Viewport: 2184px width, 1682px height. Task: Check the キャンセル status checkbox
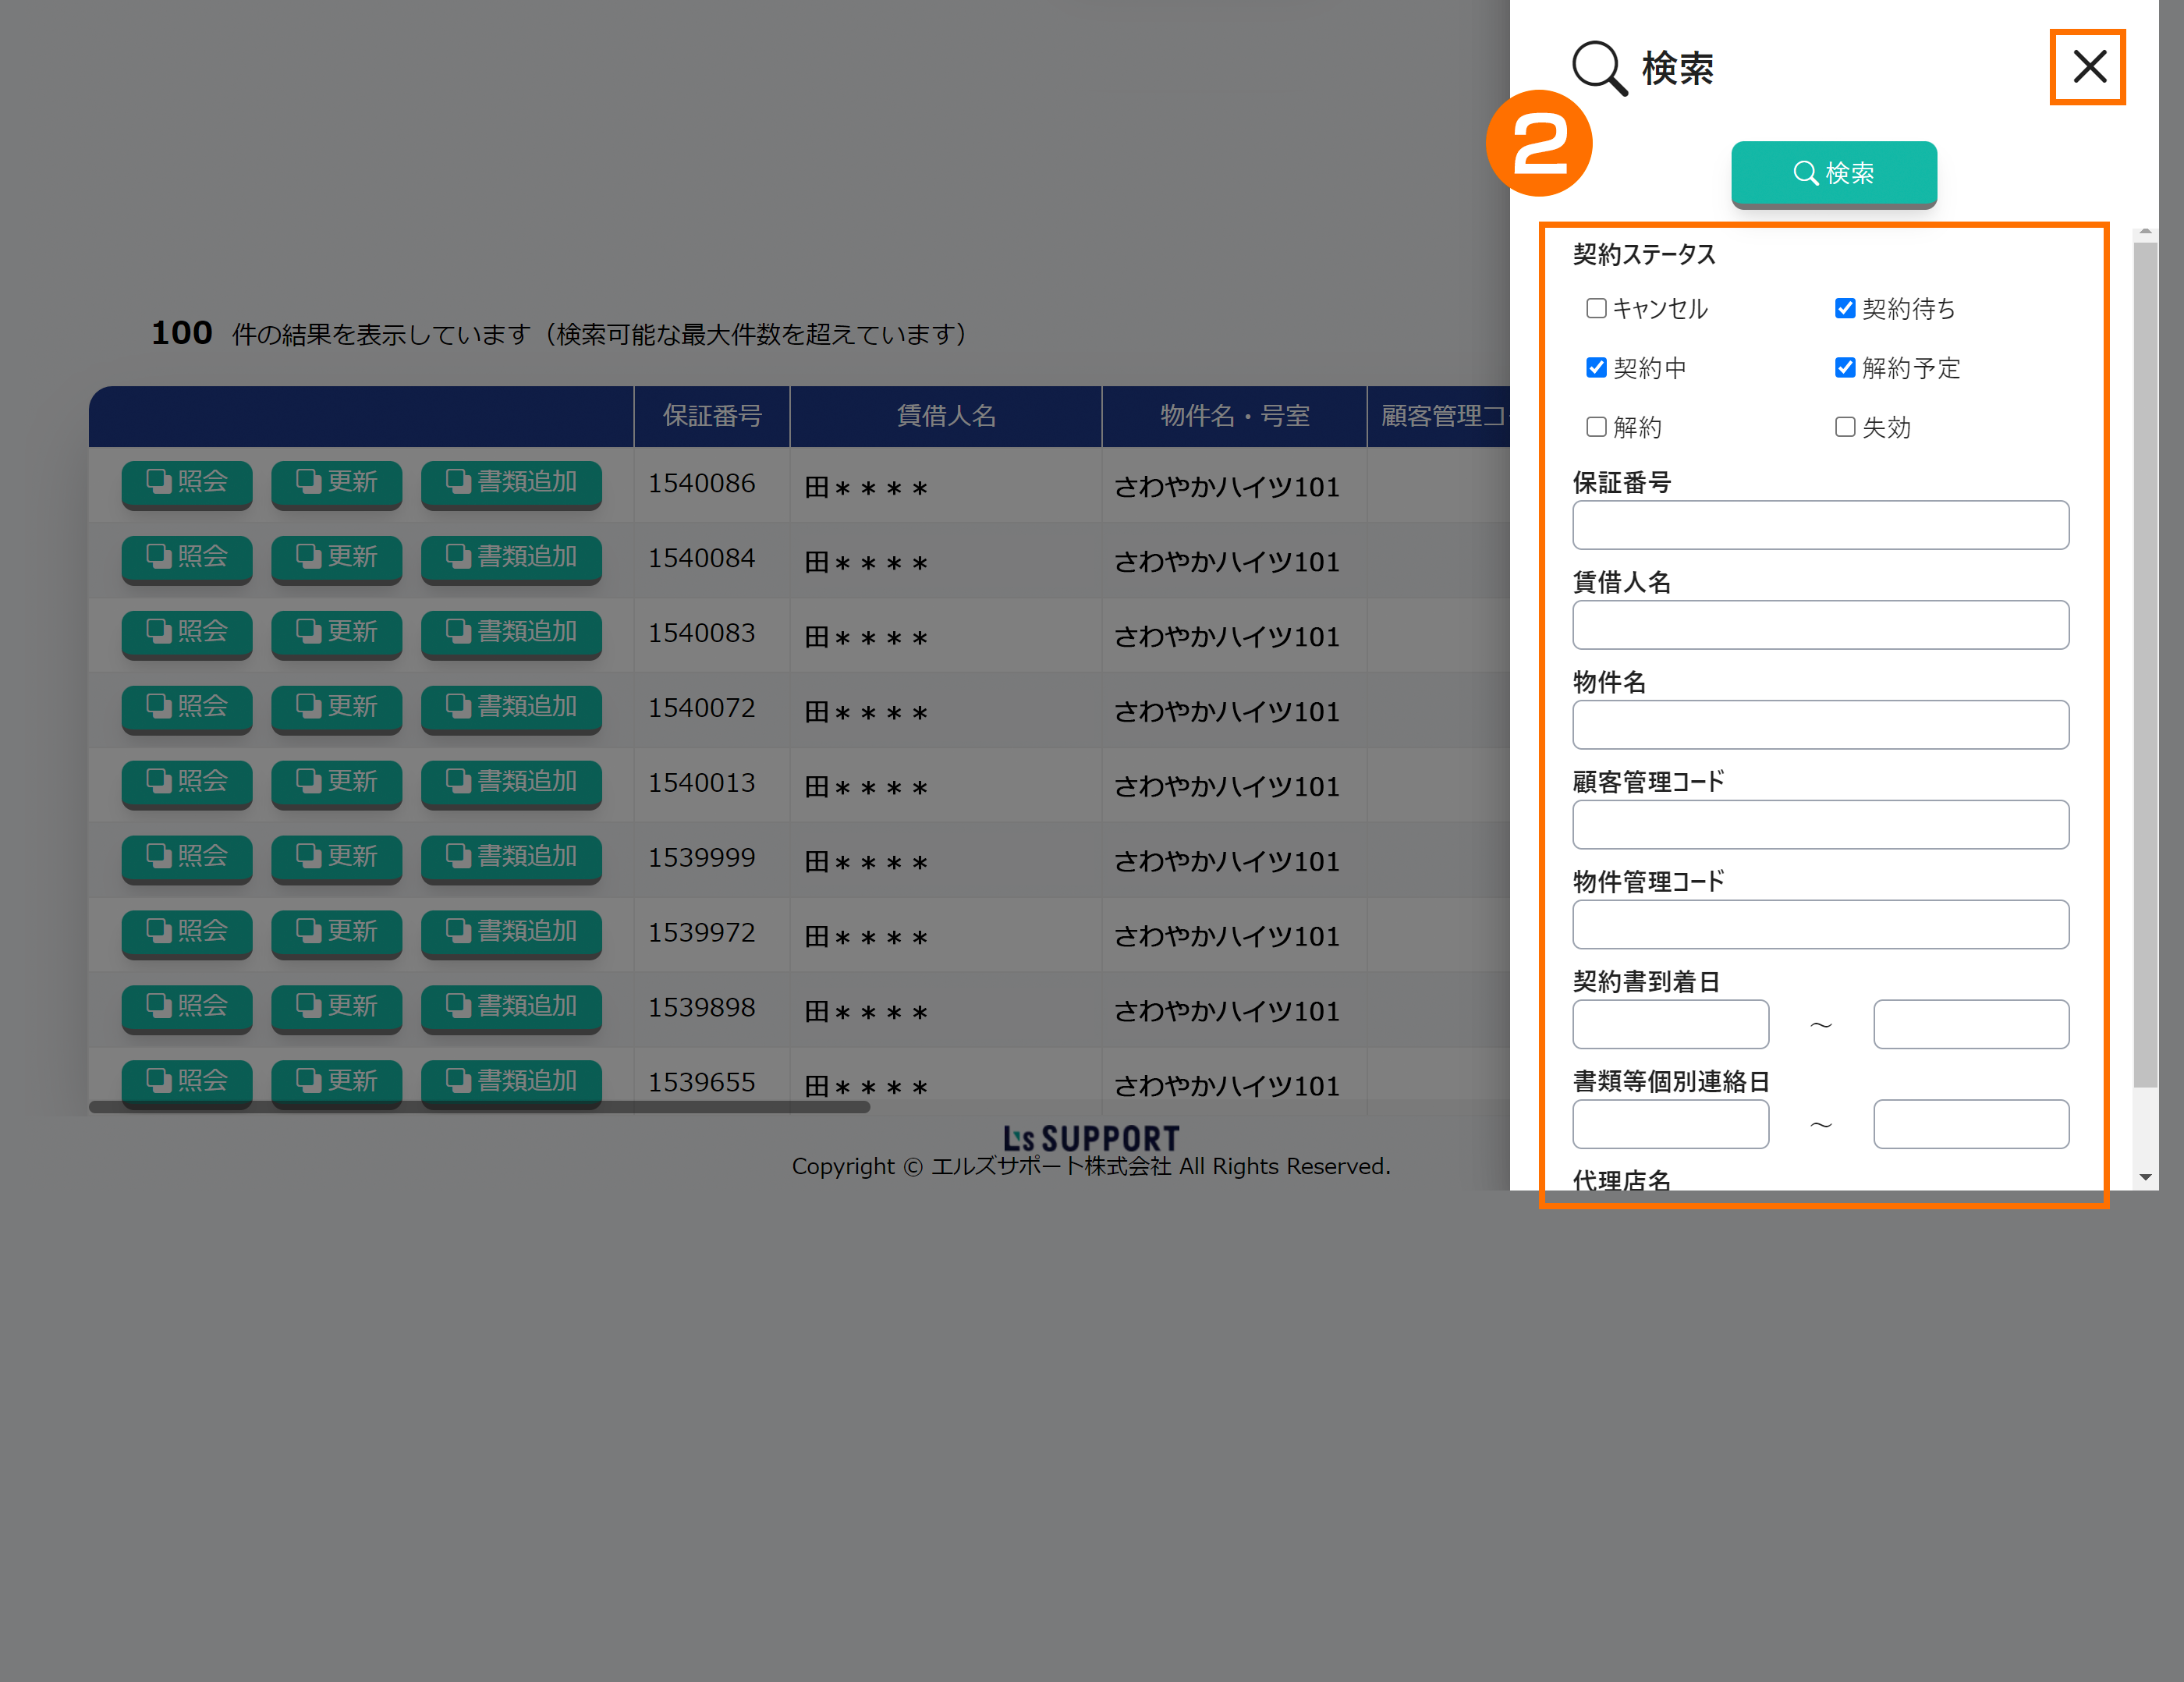point(1596,308)
